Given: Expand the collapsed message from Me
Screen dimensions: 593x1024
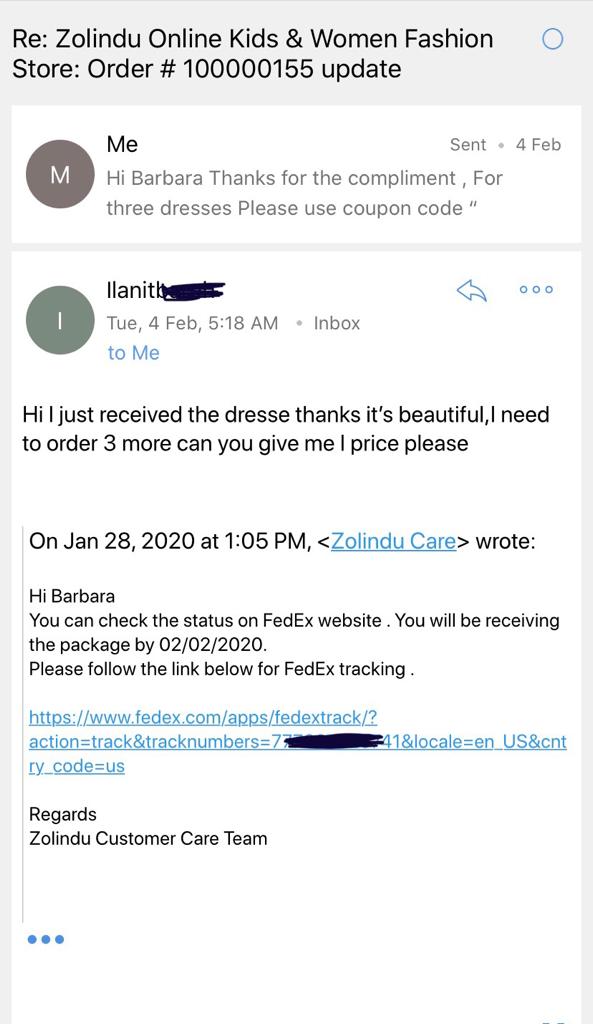Looking at the screenshot, I should [x=296, y=174].
